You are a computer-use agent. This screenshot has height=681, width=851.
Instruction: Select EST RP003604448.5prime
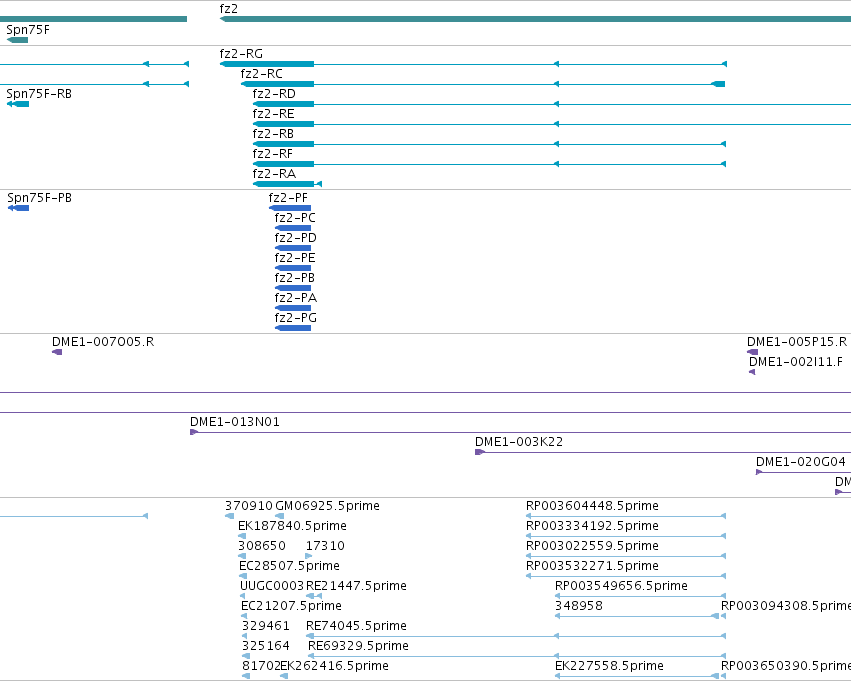coord(626,516)
